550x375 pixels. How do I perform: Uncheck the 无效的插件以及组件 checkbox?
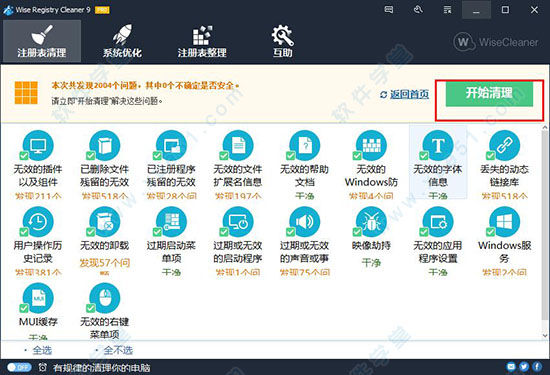click(x=24, y=155)
